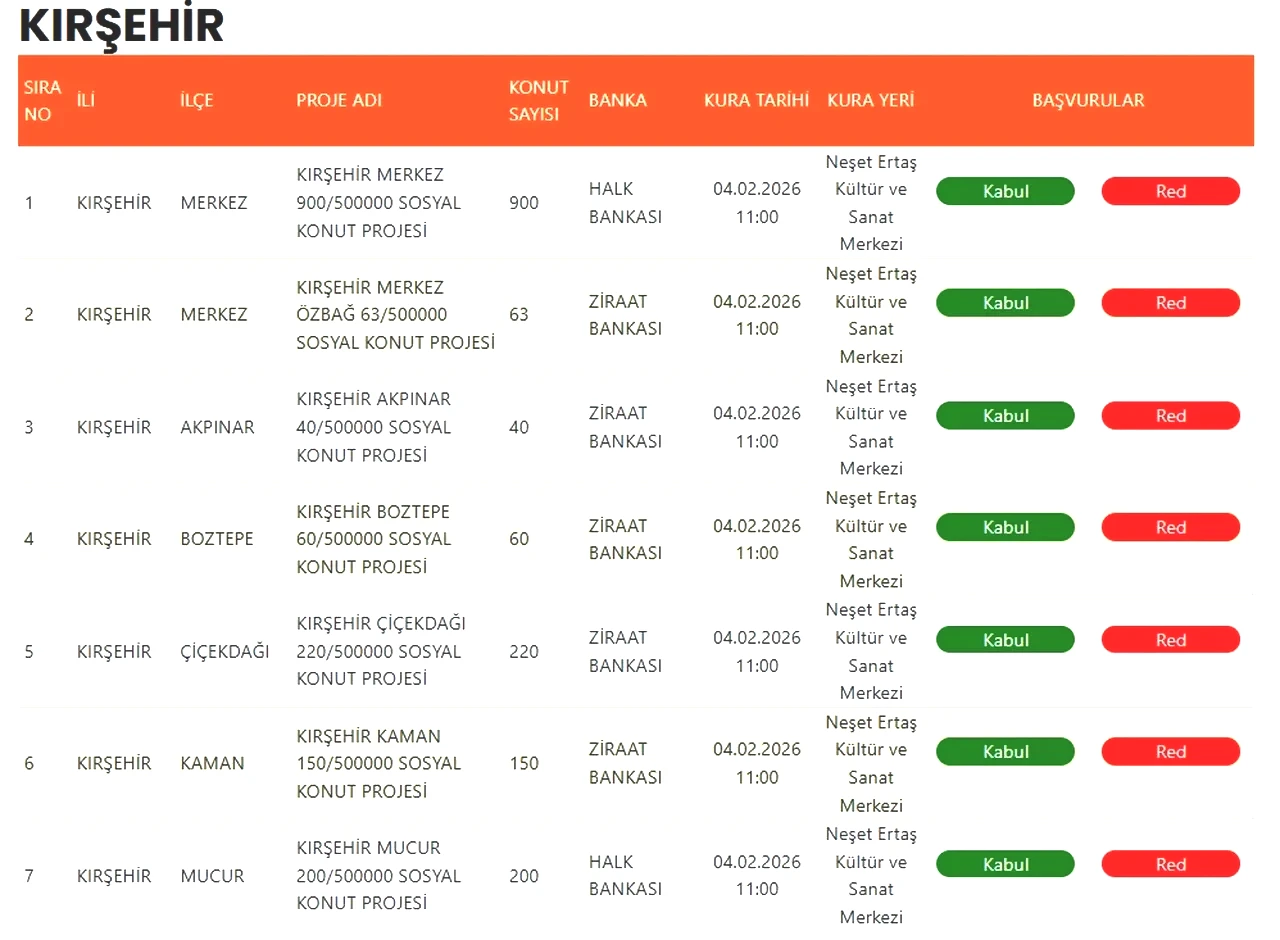Click the KURA TARİHİ column header
The height and width of the screenshot is (940, 1280).
(756, 100)
